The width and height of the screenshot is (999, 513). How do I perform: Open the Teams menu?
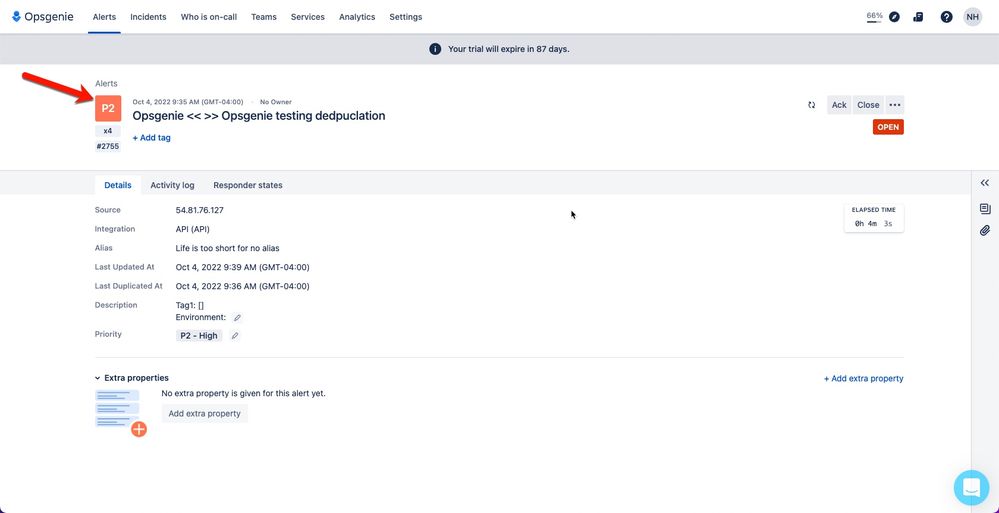click(264, 17)
